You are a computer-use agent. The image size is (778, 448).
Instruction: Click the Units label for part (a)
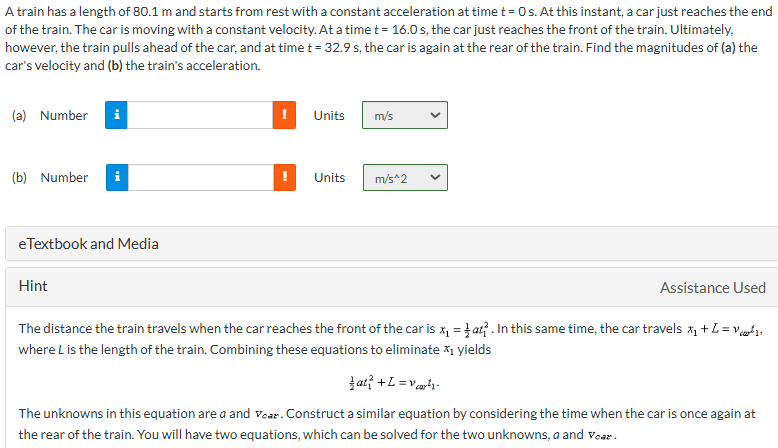329,116
